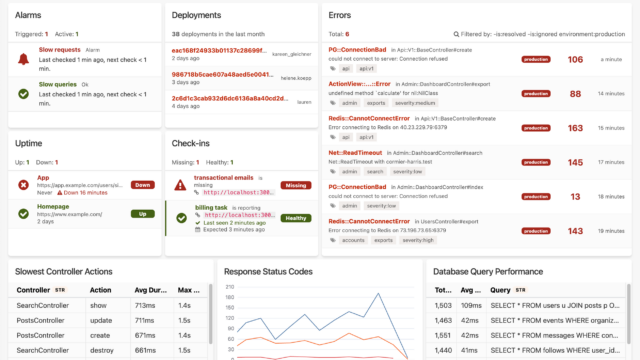The width and height of the screenshot is (640, 360).
Task: Click the Slowest Controller Actions scrollbar
Action: point(211,314)
